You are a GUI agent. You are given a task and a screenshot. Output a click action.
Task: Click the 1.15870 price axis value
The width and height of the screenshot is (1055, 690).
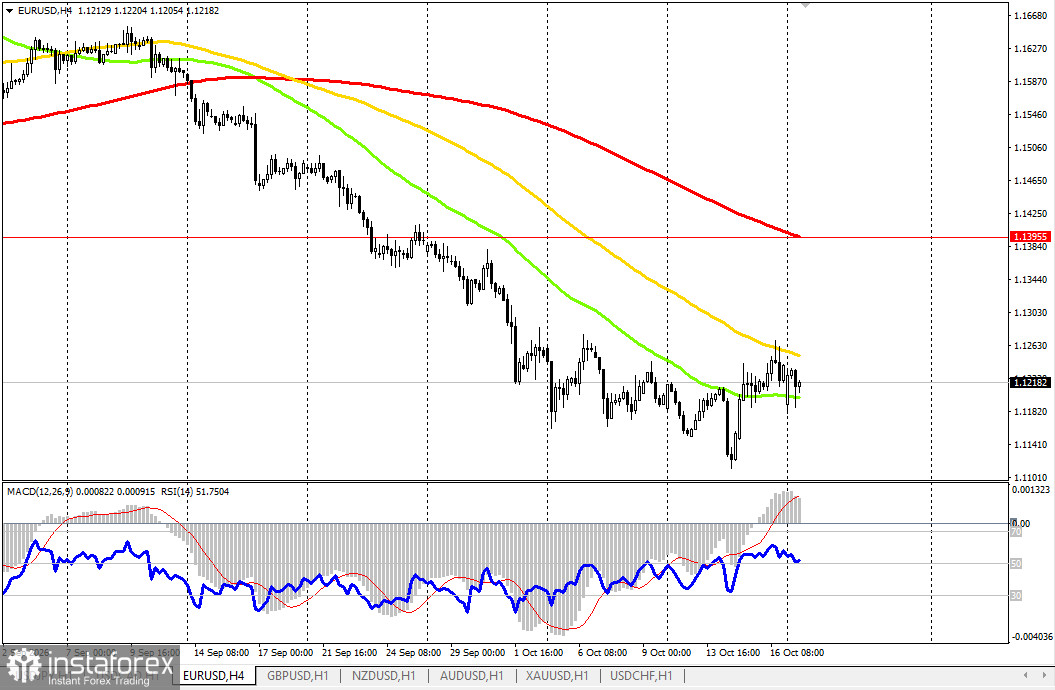tap(1030, 82)
